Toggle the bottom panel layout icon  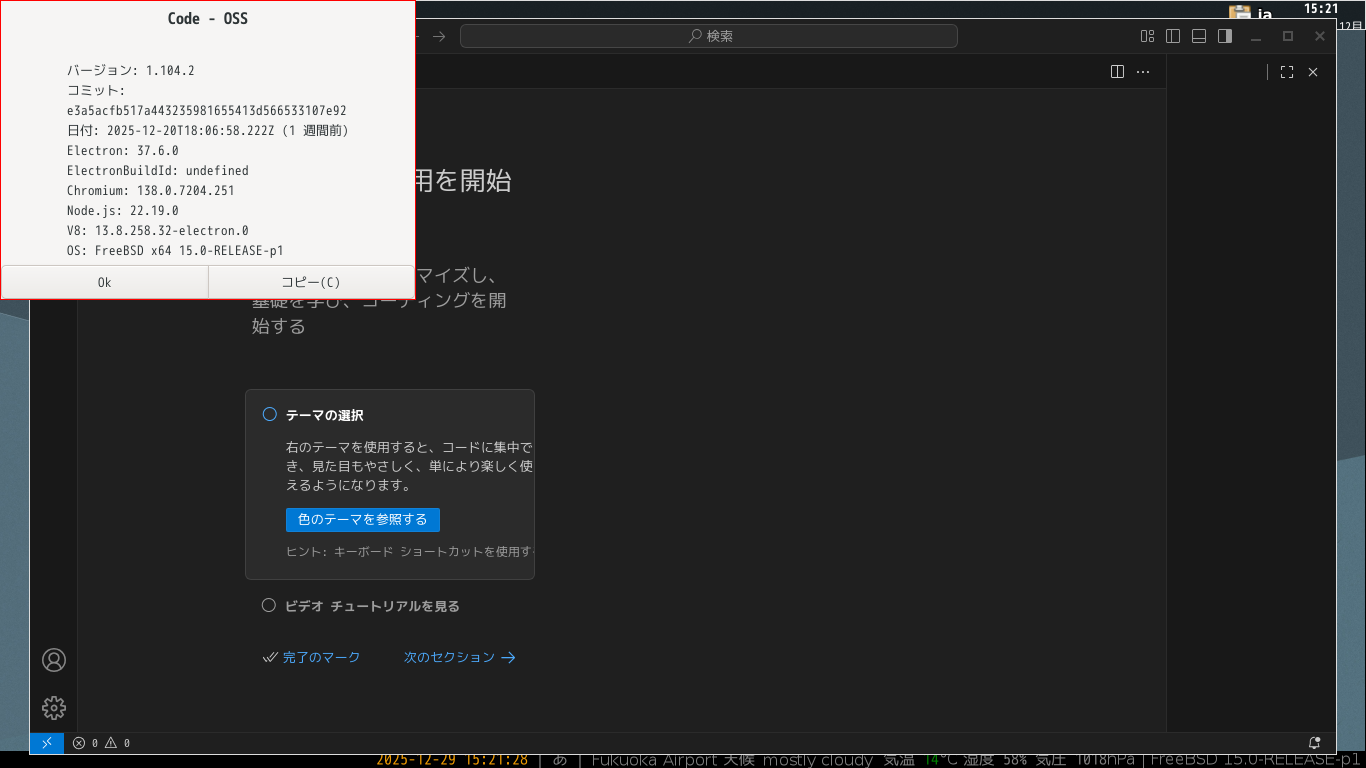pos(1199,36)
